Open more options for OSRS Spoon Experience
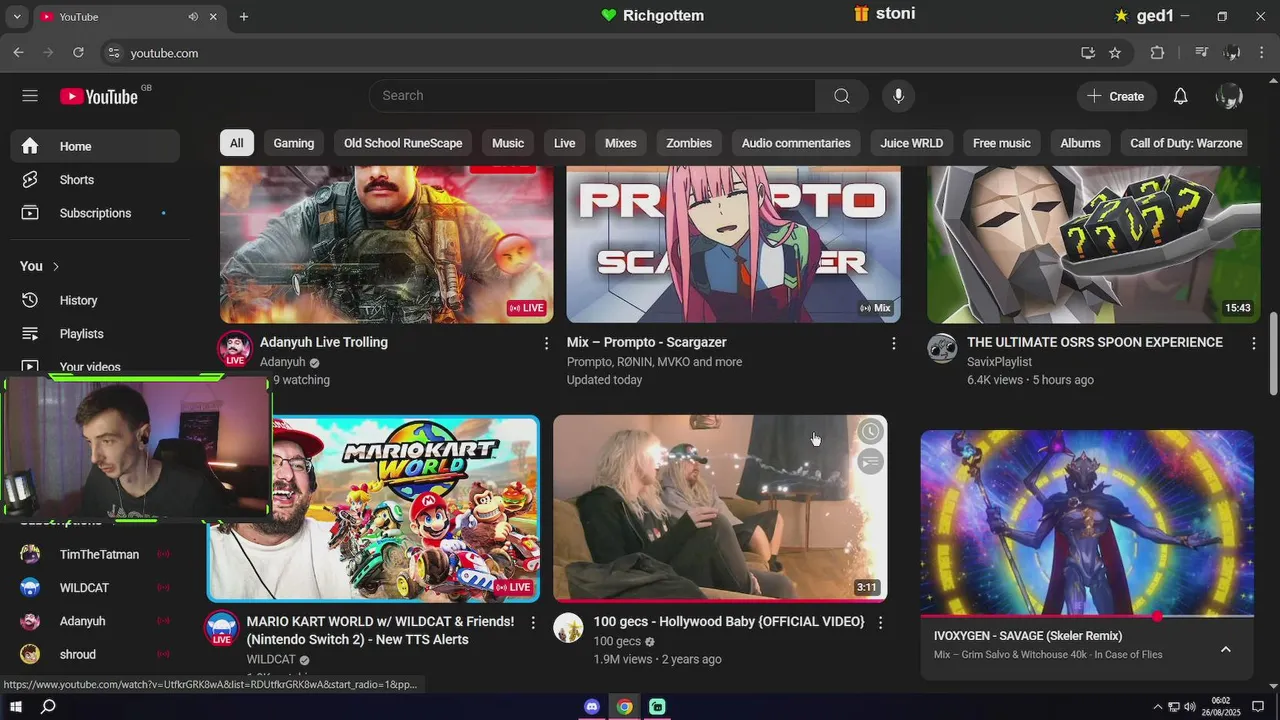Image resolution: width=1280 pixels, height=720 pixels. point(1254,343)
